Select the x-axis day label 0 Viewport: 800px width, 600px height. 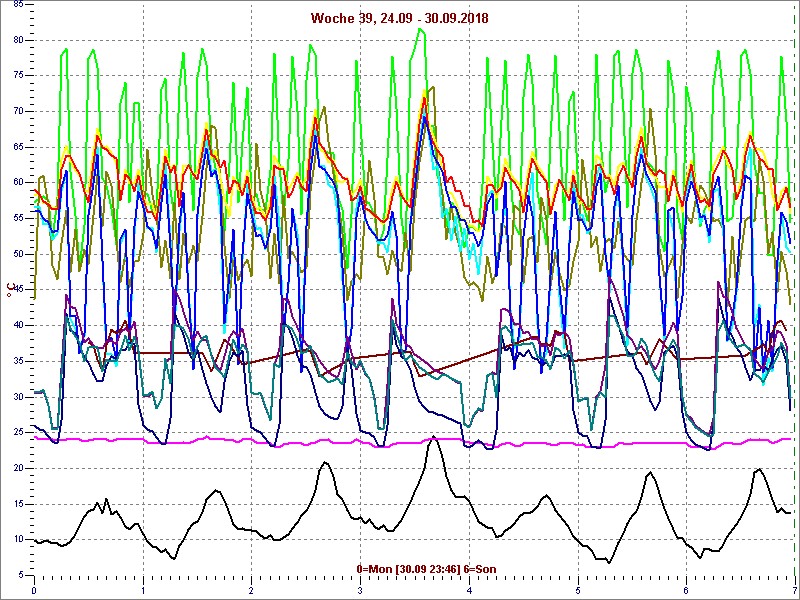click(34, 590)
